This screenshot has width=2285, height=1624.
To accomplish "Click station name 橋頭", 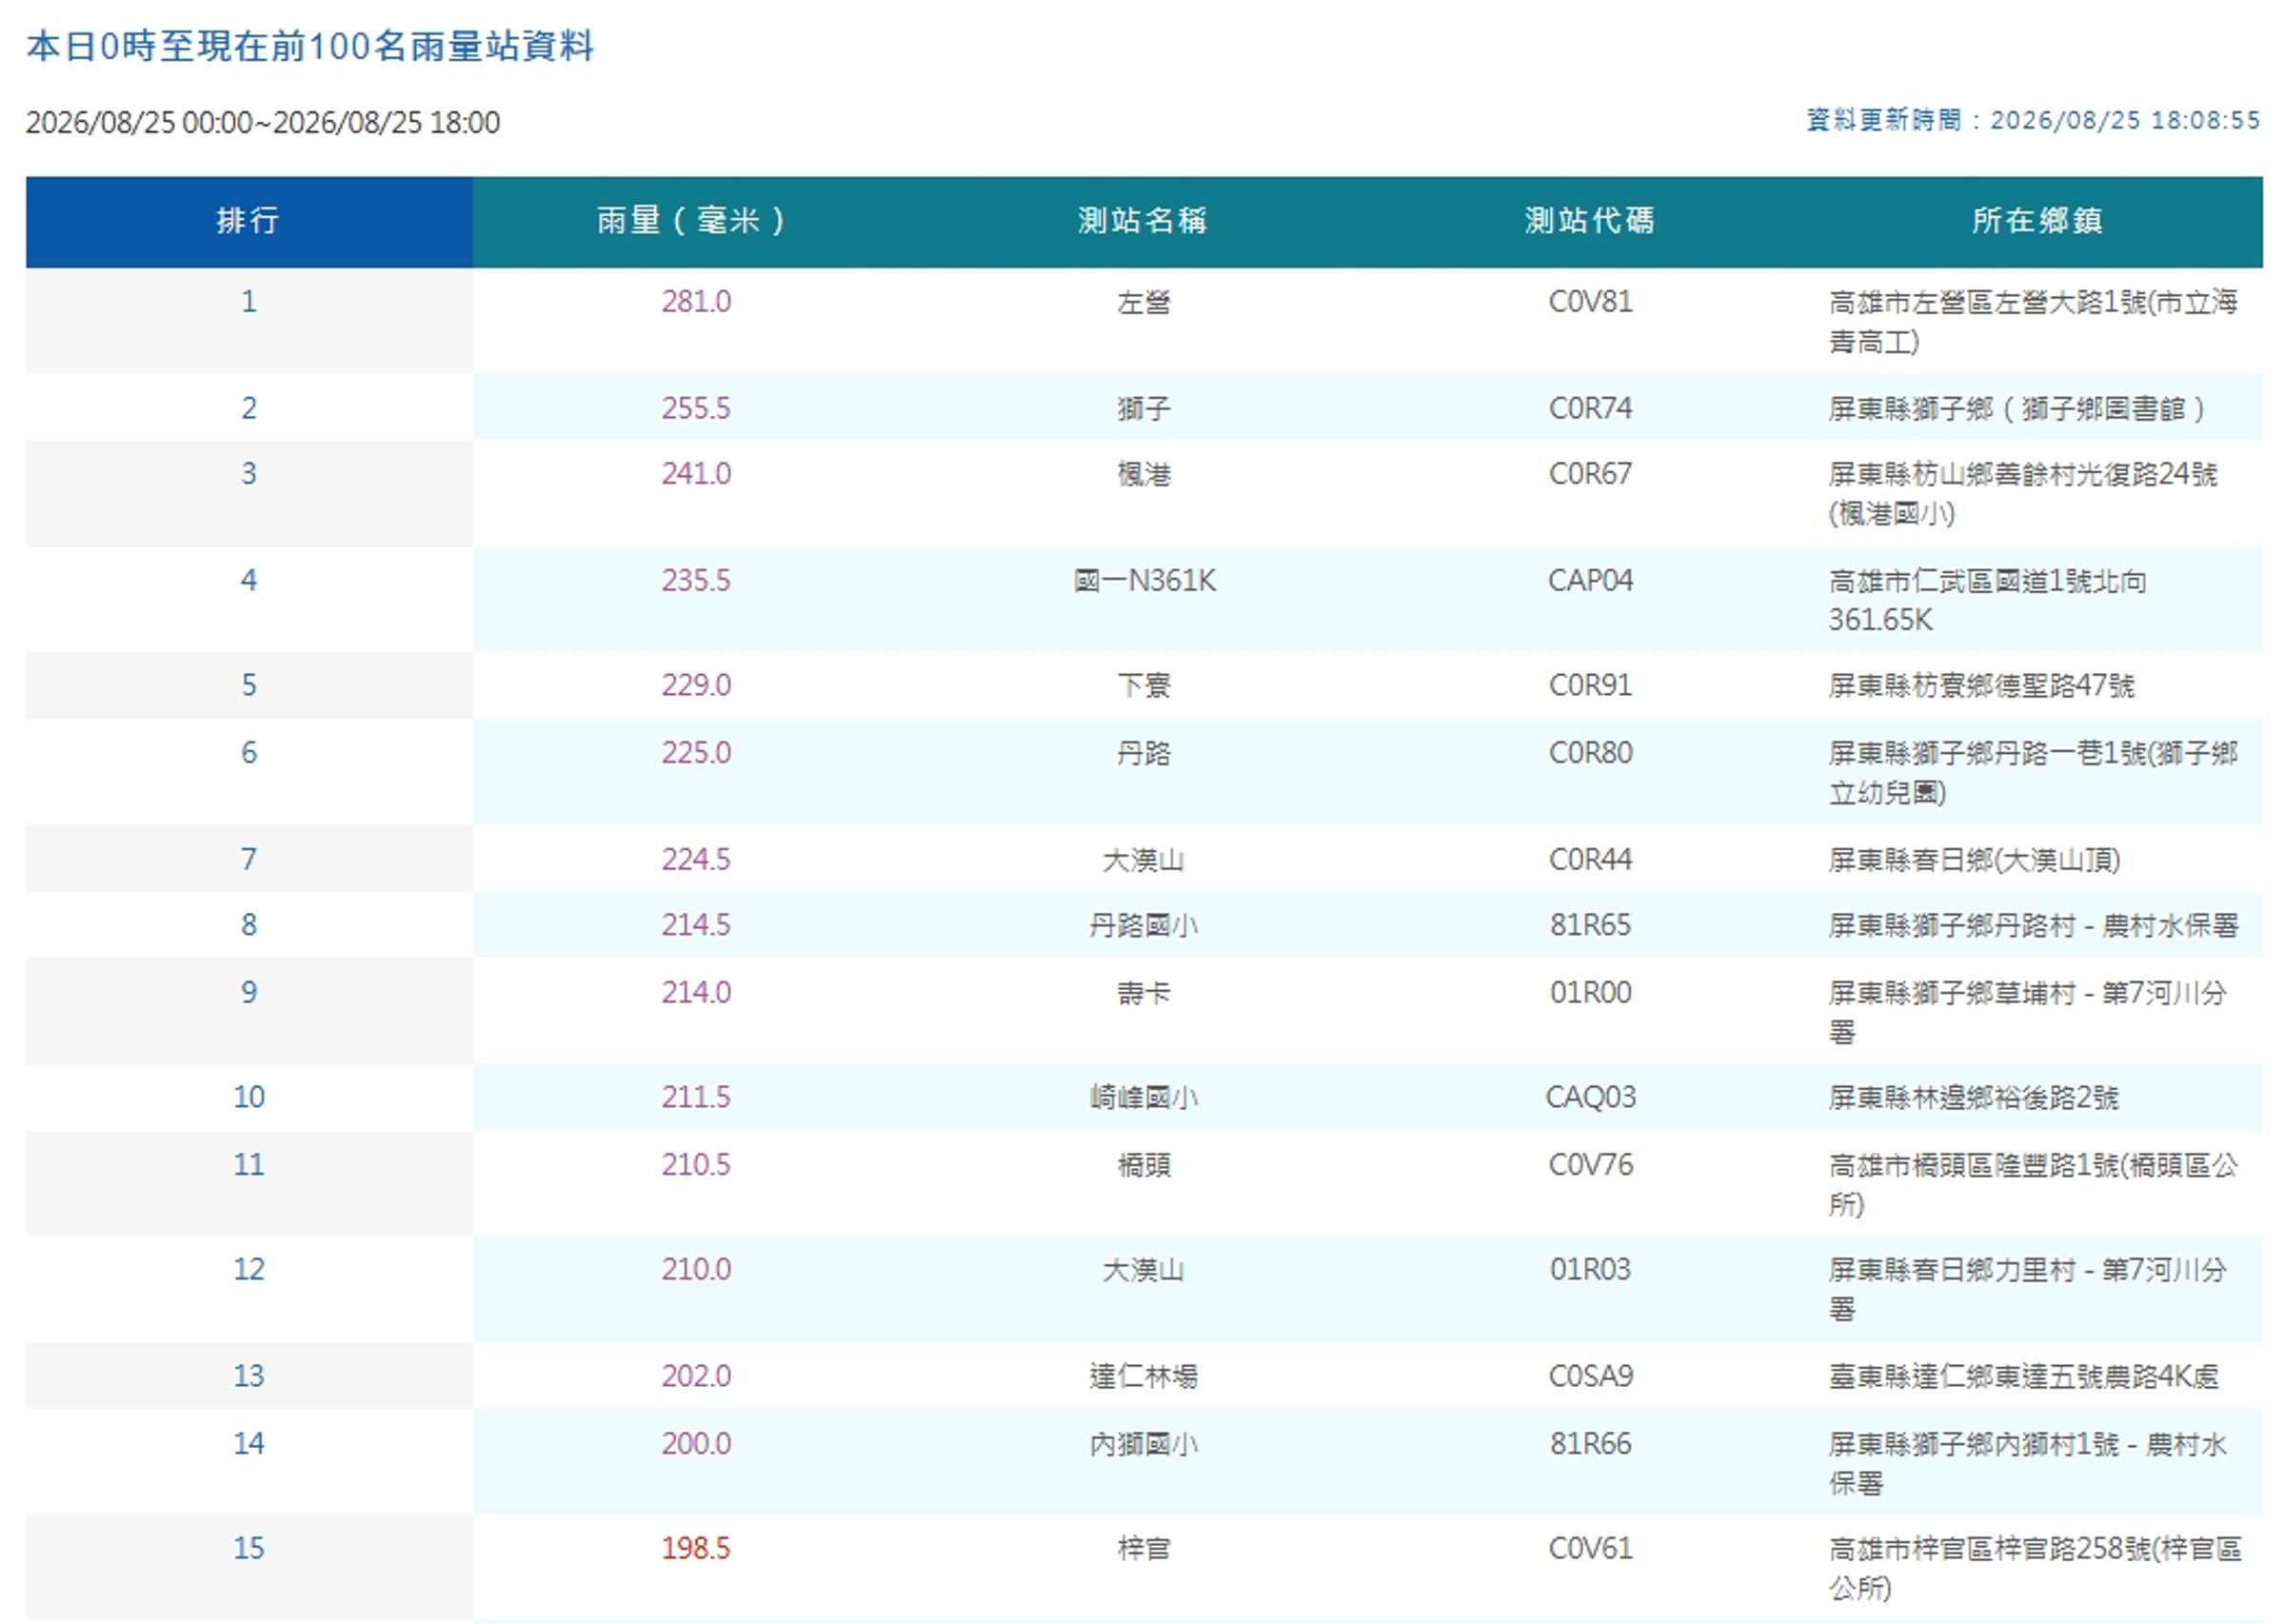I will (1143, 1165).
